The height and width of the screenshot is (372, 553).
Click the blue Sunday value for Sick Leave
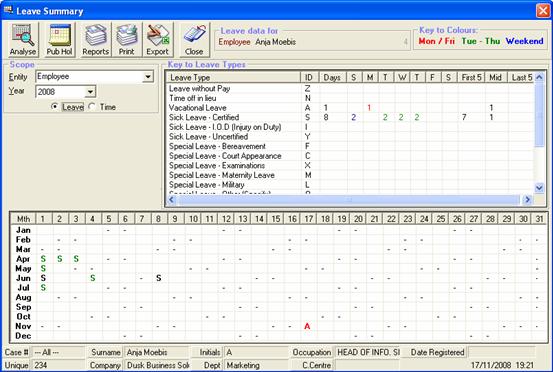[x=353, y=117]
